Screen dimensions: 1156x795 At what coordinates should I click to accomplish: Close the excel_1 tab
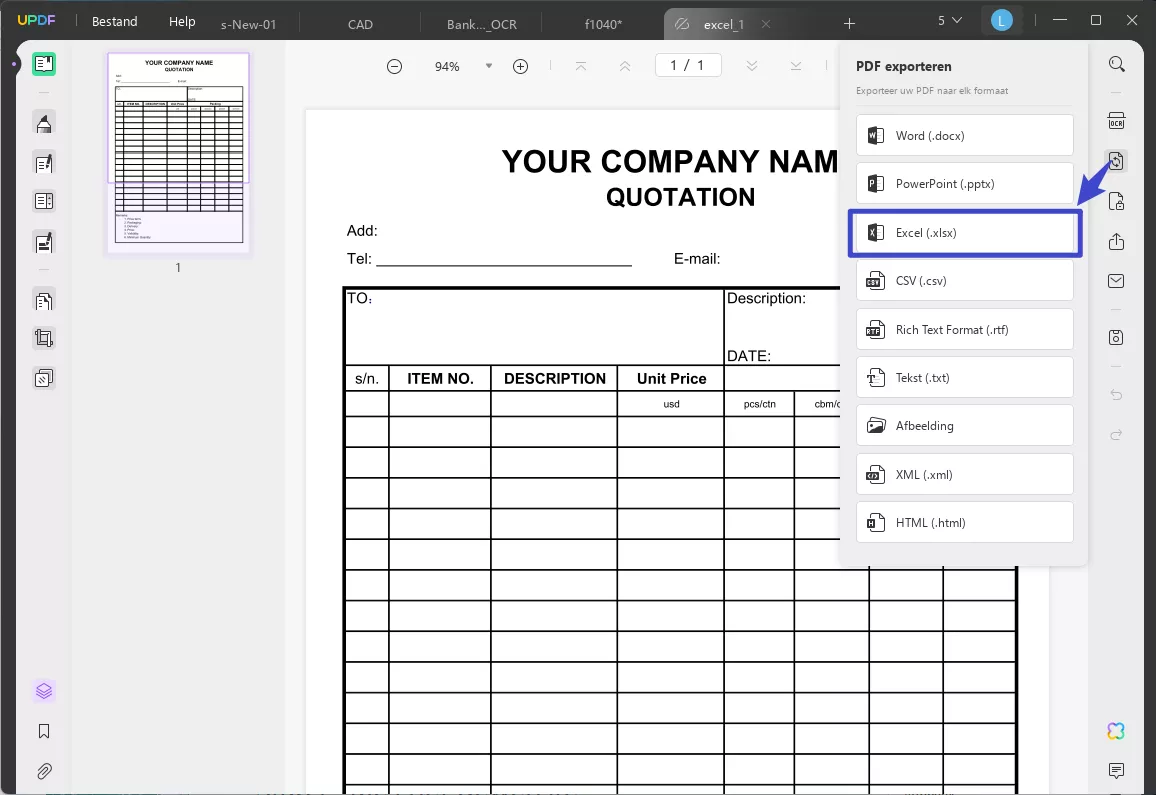[766, 24]
